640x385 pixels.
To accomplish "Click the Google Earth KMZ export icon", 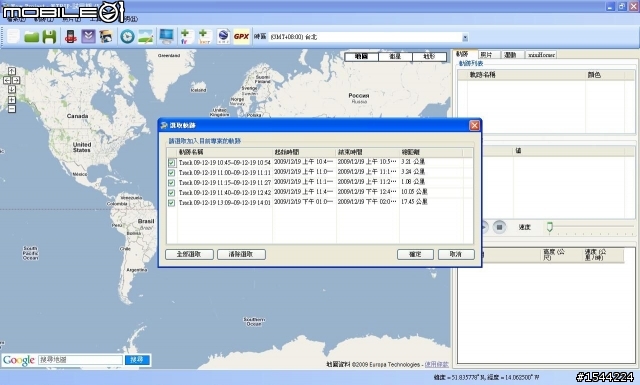I will point(223,37).
